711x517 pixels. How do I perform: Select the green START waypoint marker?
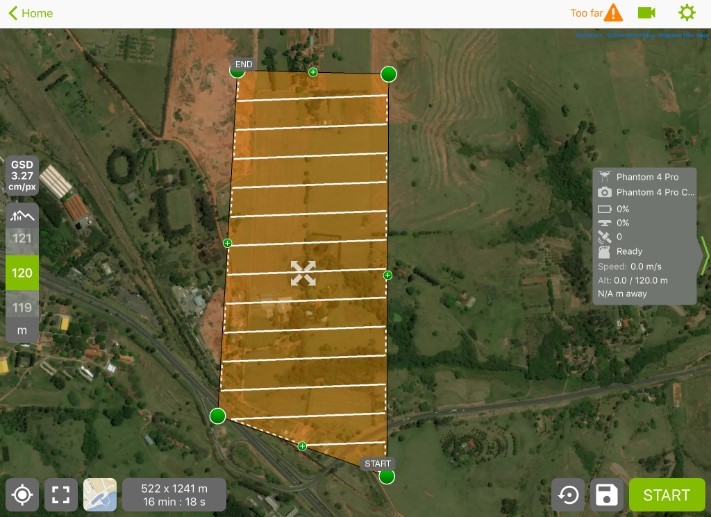pos(386,477)
